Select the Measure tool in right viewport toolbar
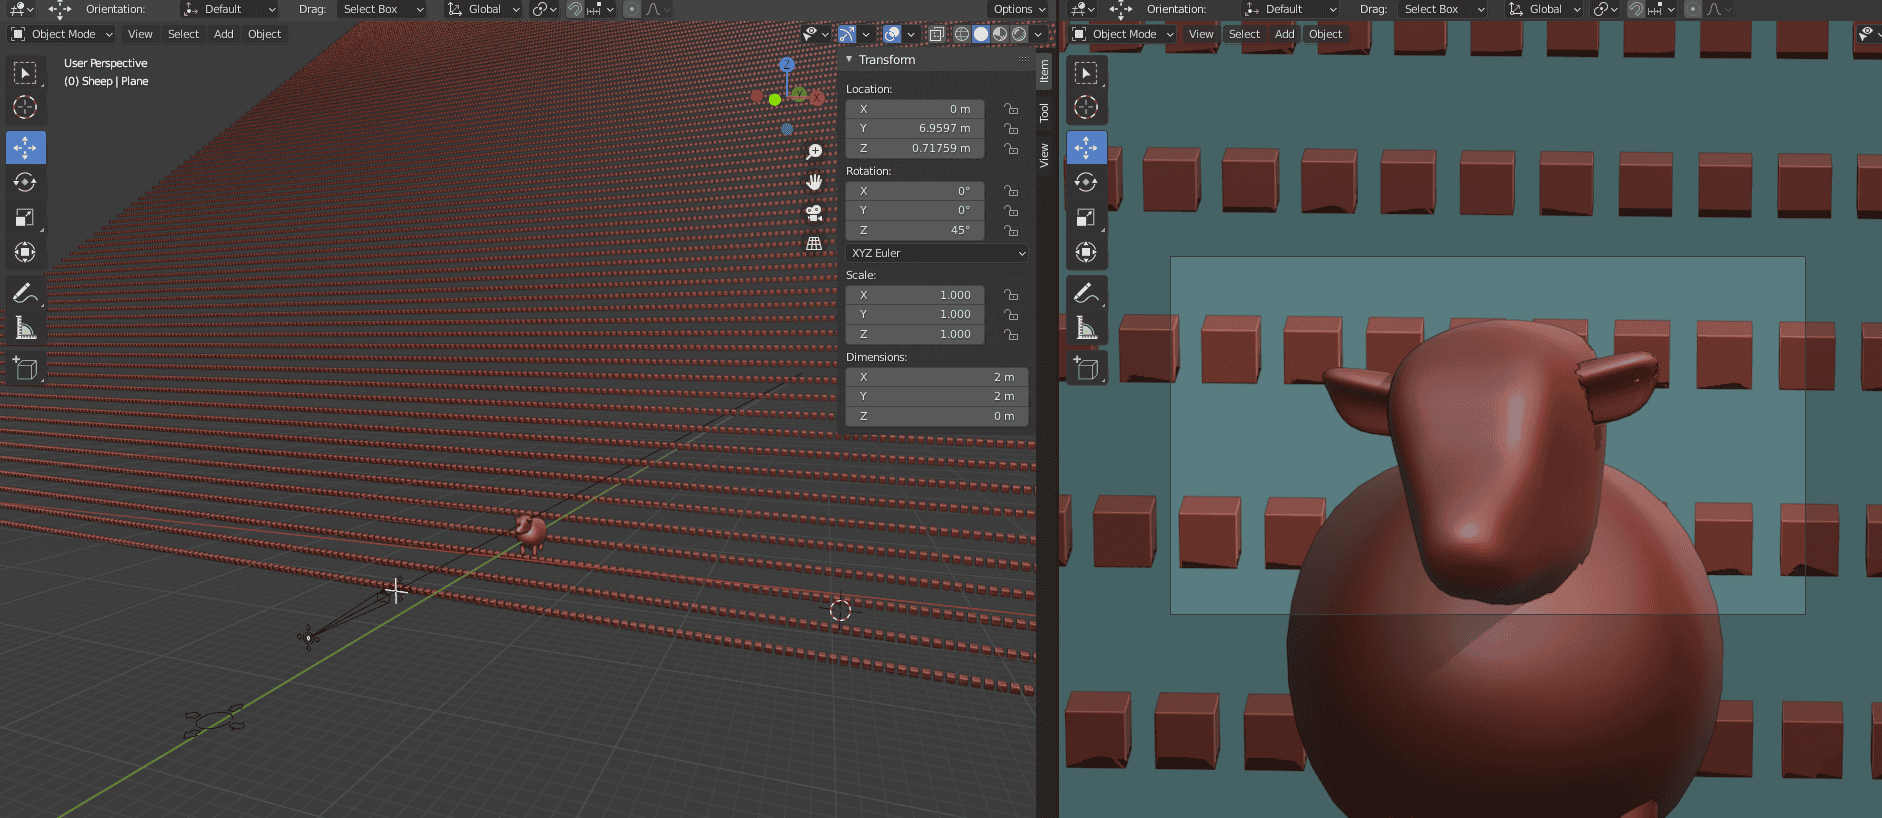The width and height of the screenshot is (1882, 818). point(1086,328)
